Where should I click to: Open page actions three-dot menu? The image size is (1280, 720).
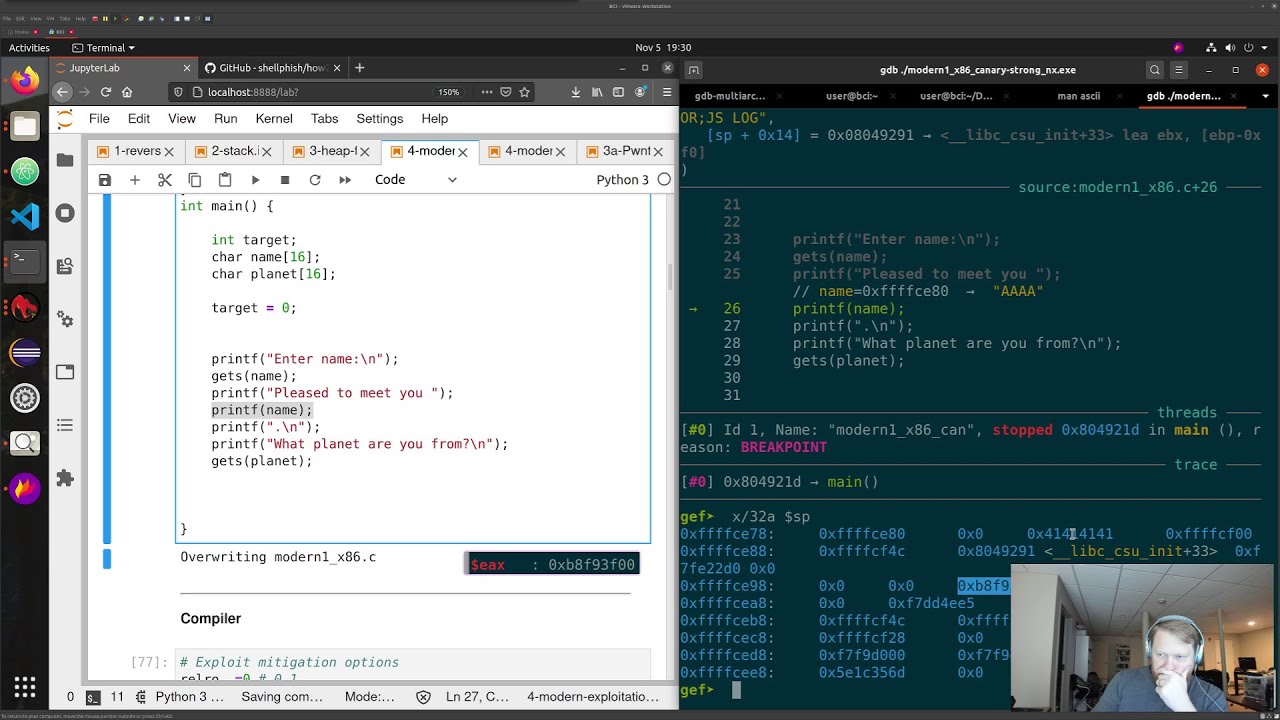tap(487, 92)
